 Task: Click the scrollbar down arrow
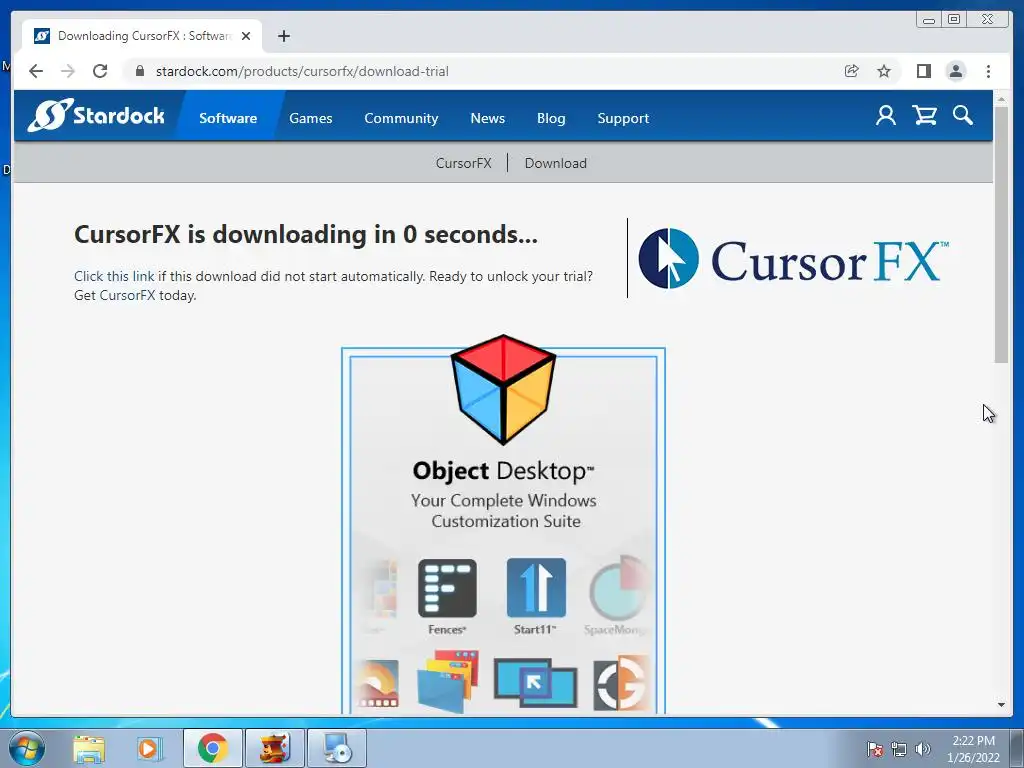(1001, 705)
